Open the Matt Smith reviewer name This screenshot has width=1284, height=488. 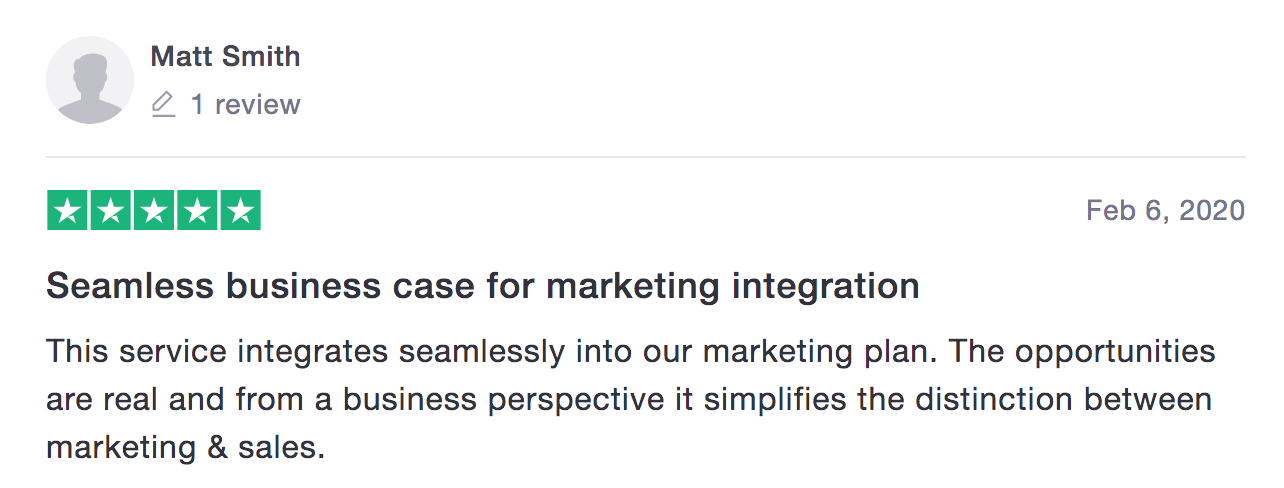[225, 56]
